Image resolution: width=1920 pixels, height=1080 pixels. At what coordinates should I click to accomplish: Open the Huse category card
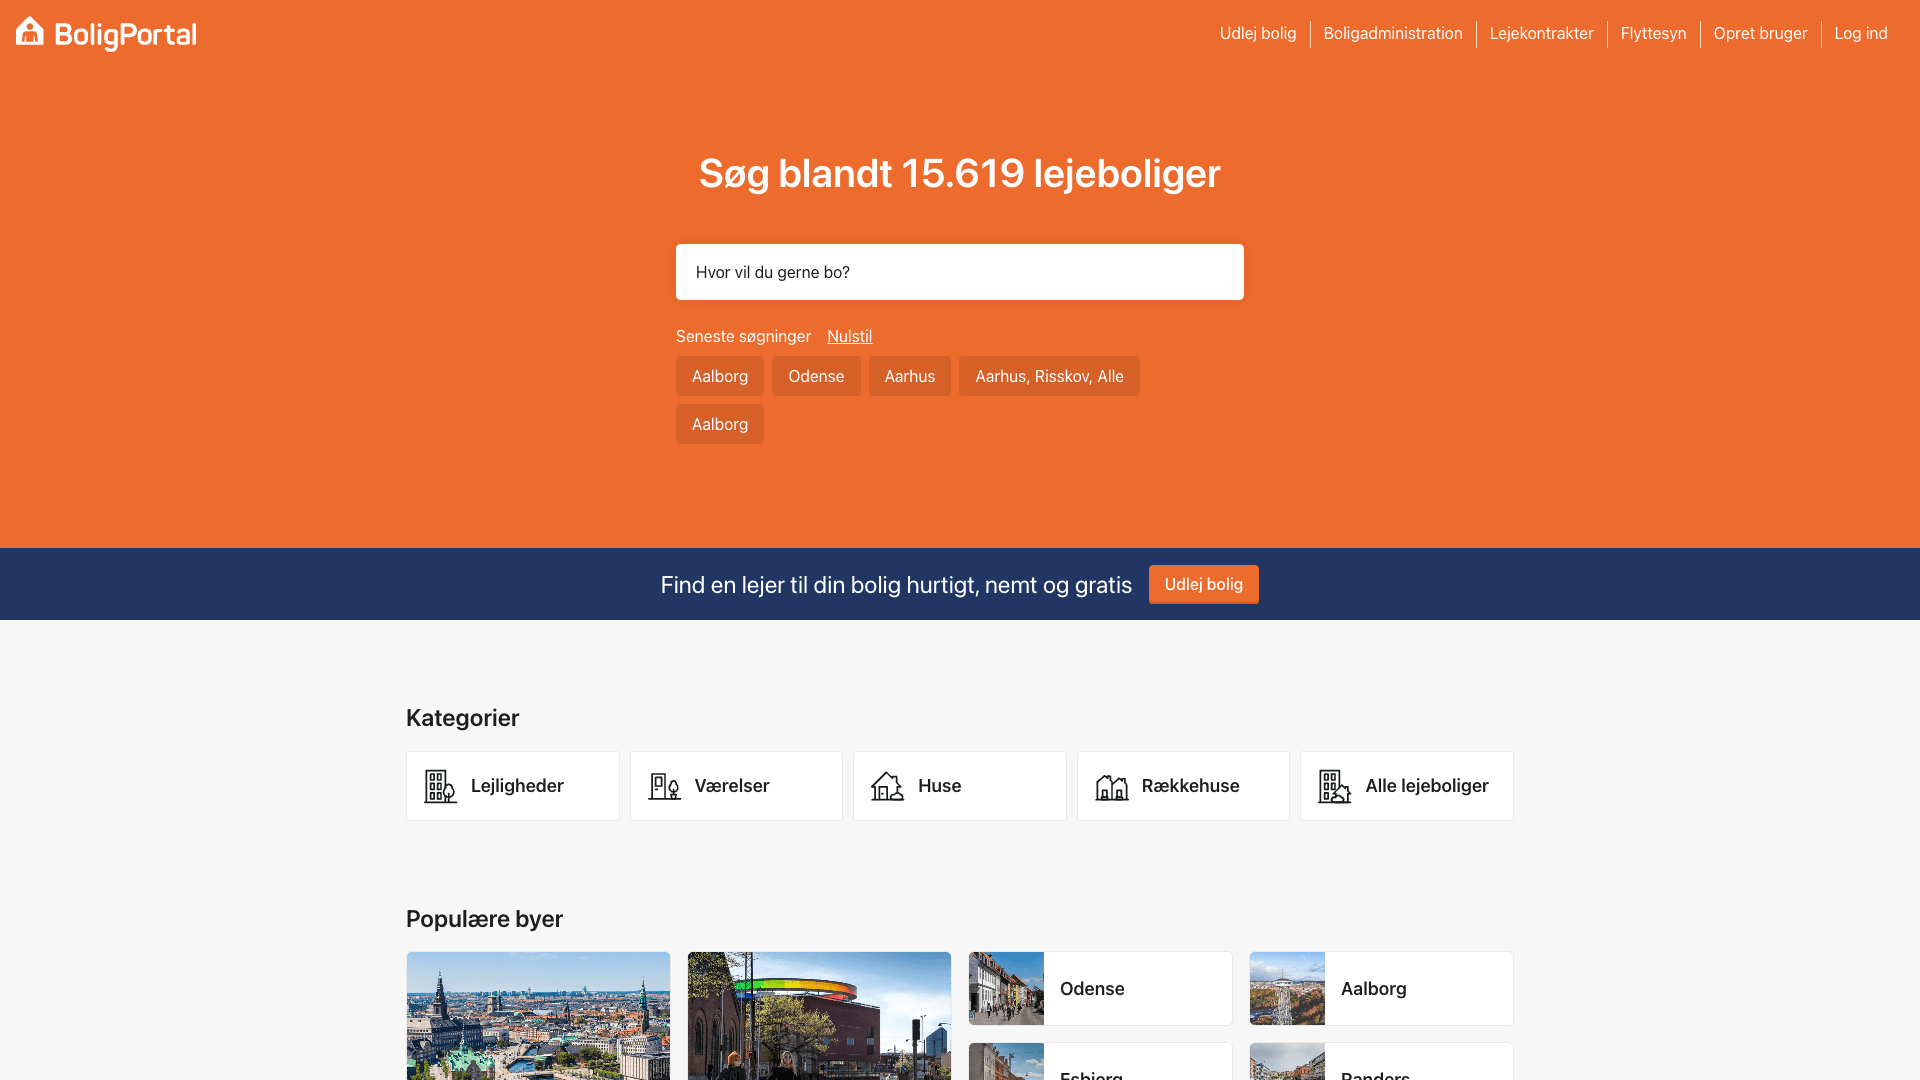coord(960,786)
